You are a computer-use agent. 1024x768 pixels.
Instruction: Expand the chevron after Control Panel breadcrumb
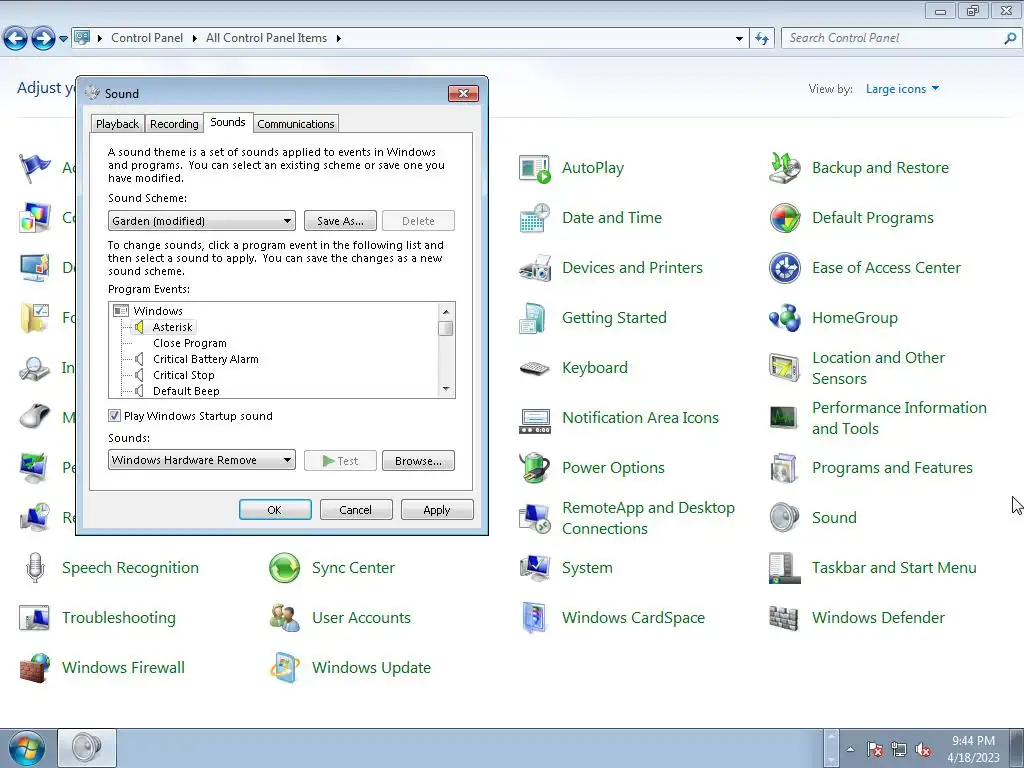pos(195,39)
